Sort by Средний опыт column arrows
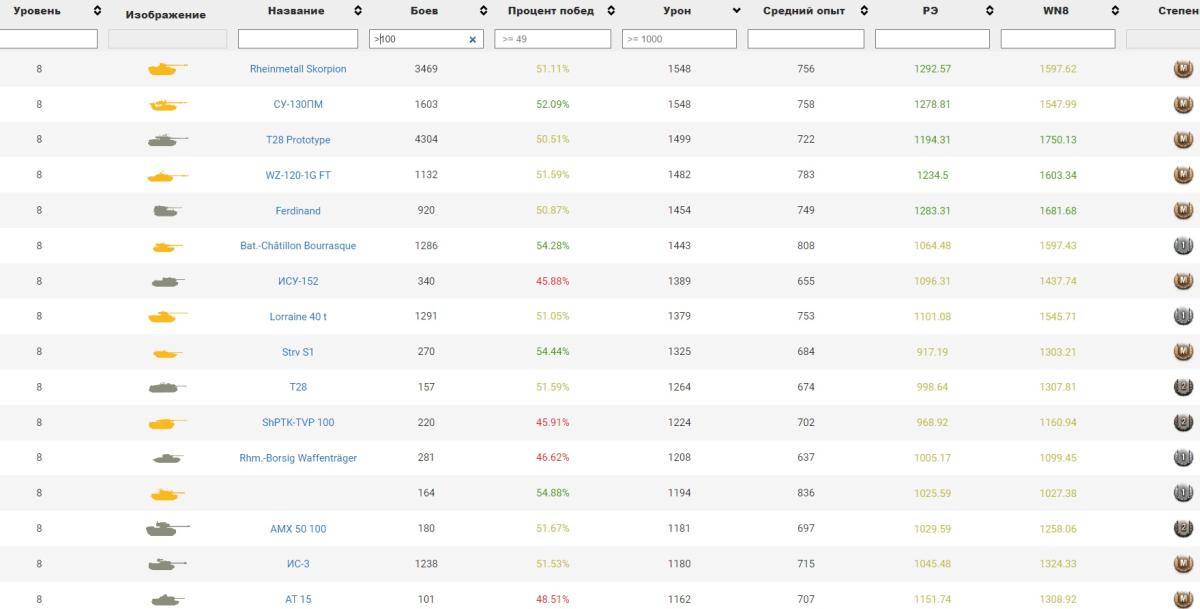This screenshot has width=1200, height=609. [864, 11]
